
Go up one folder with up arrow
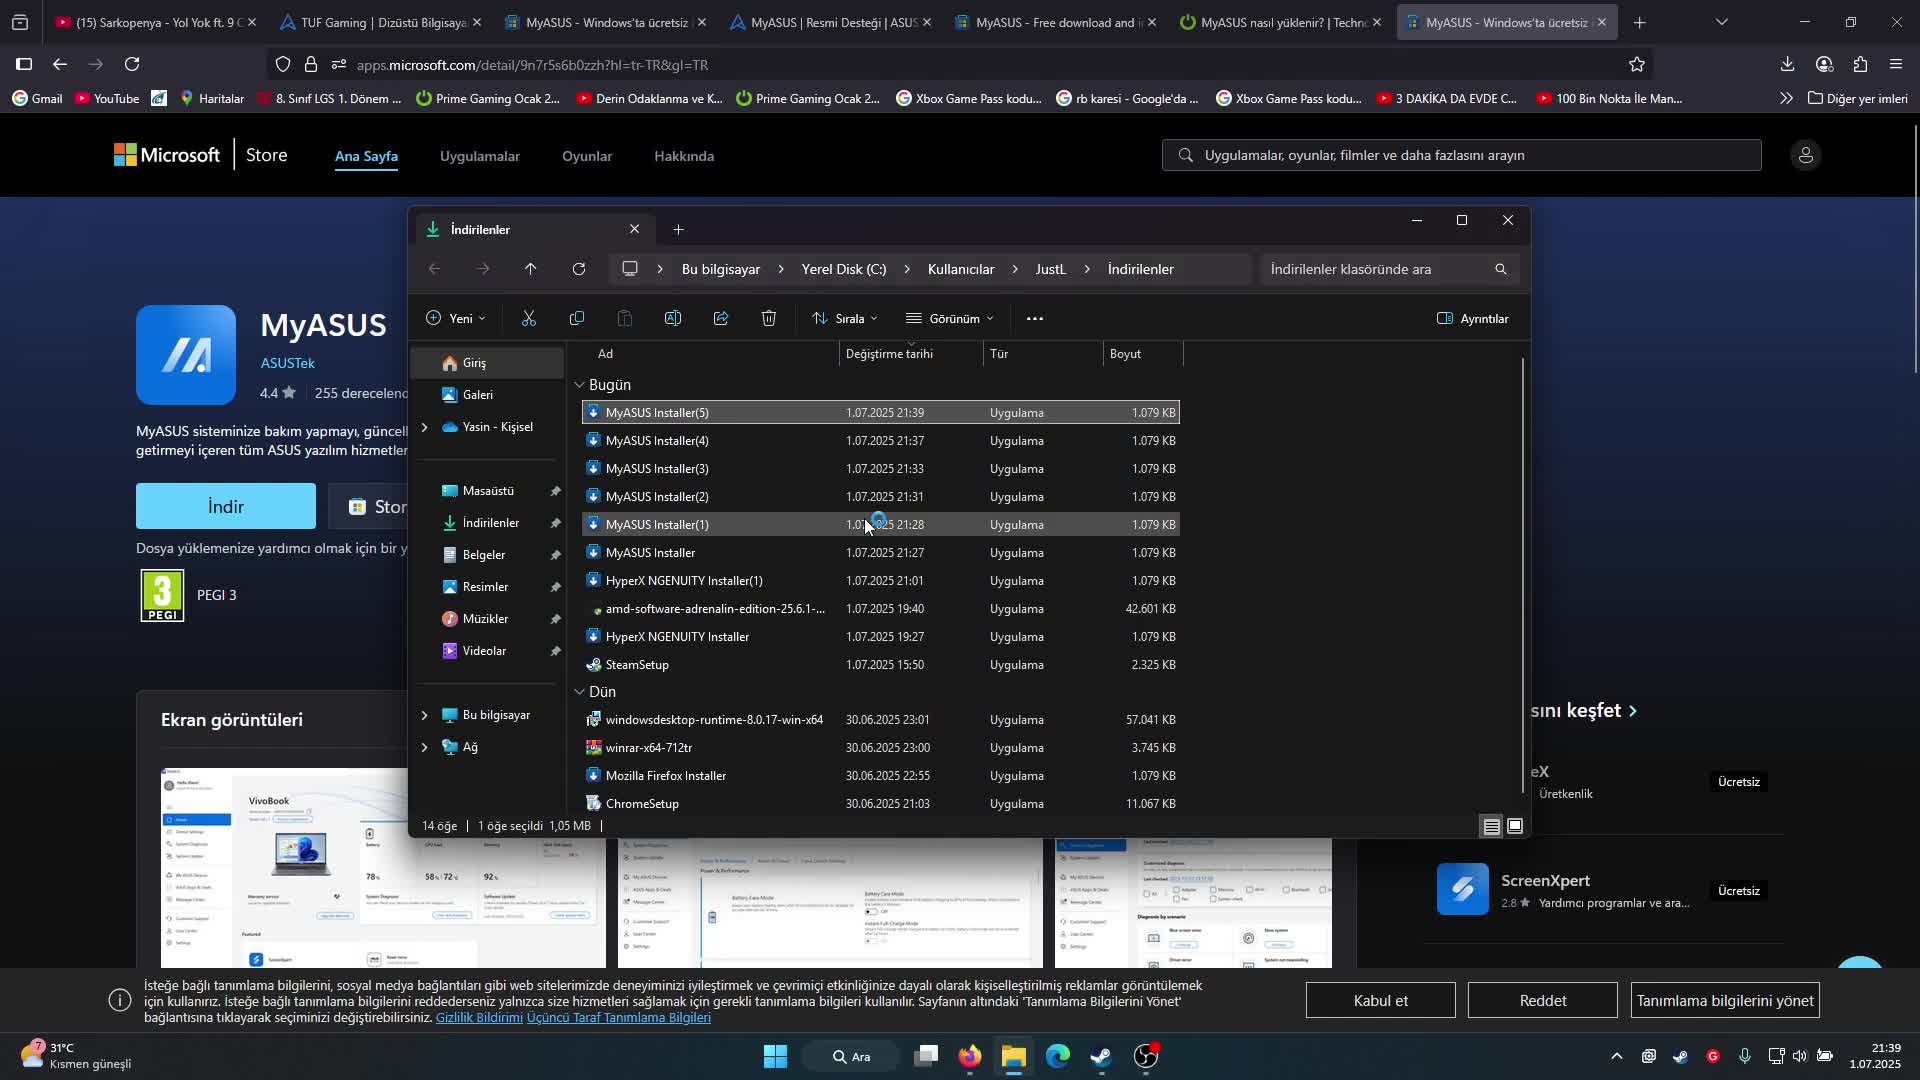[x=531, y=269]
